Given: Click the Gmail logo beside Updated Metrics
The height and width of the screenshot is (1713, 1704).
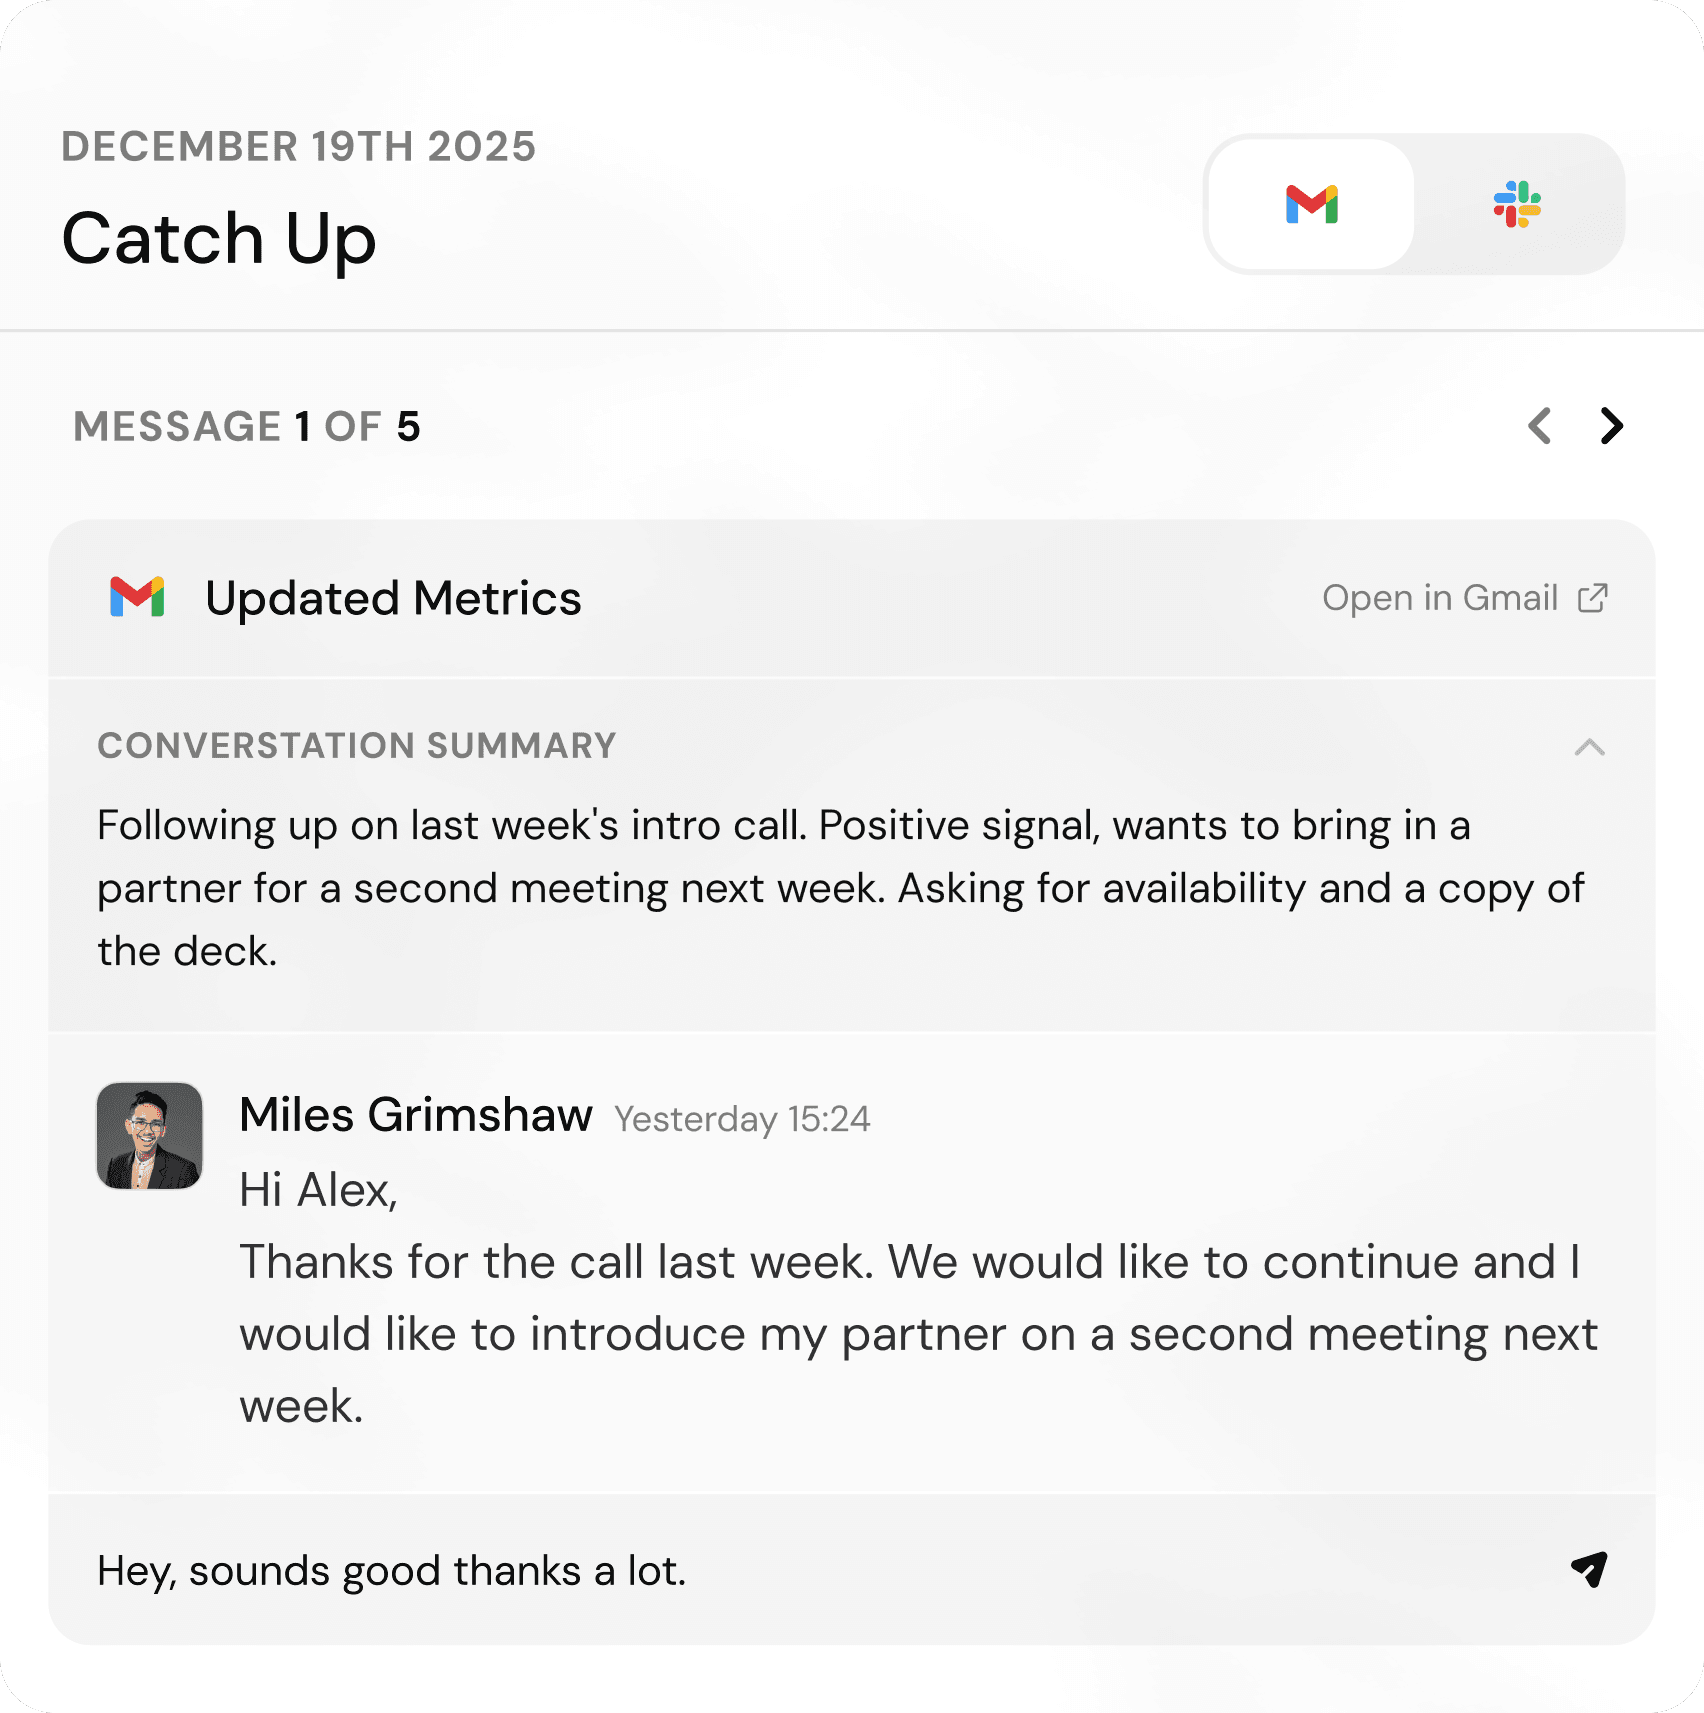Looking at the screenshot, I should (x=137, y=598).
